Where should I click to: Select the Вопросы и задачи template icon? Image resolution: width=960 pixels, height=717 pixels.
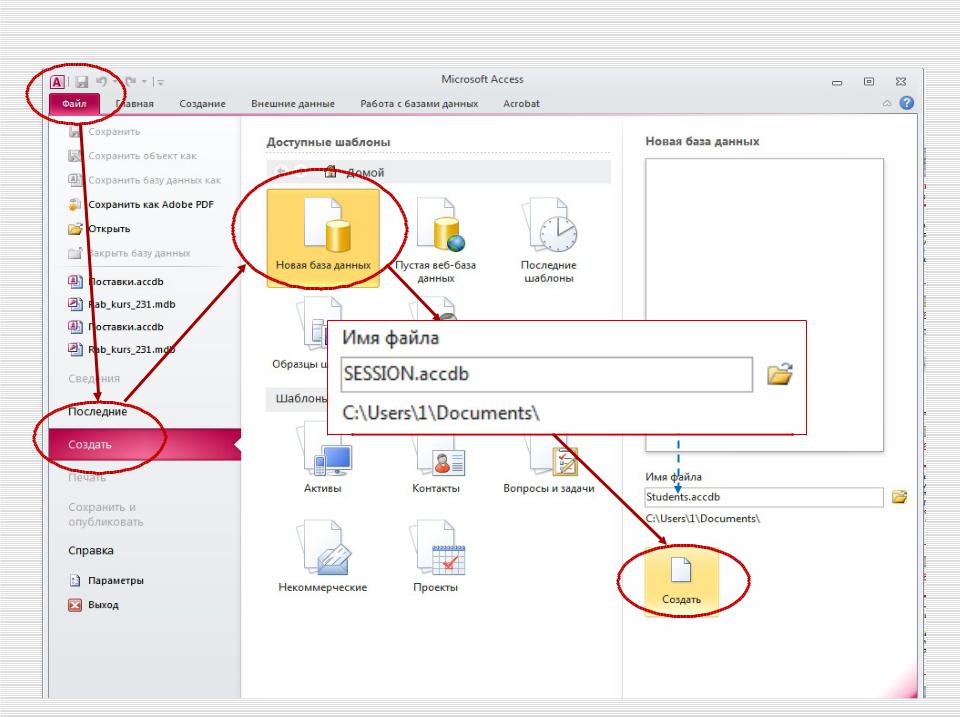coord(553,457)
